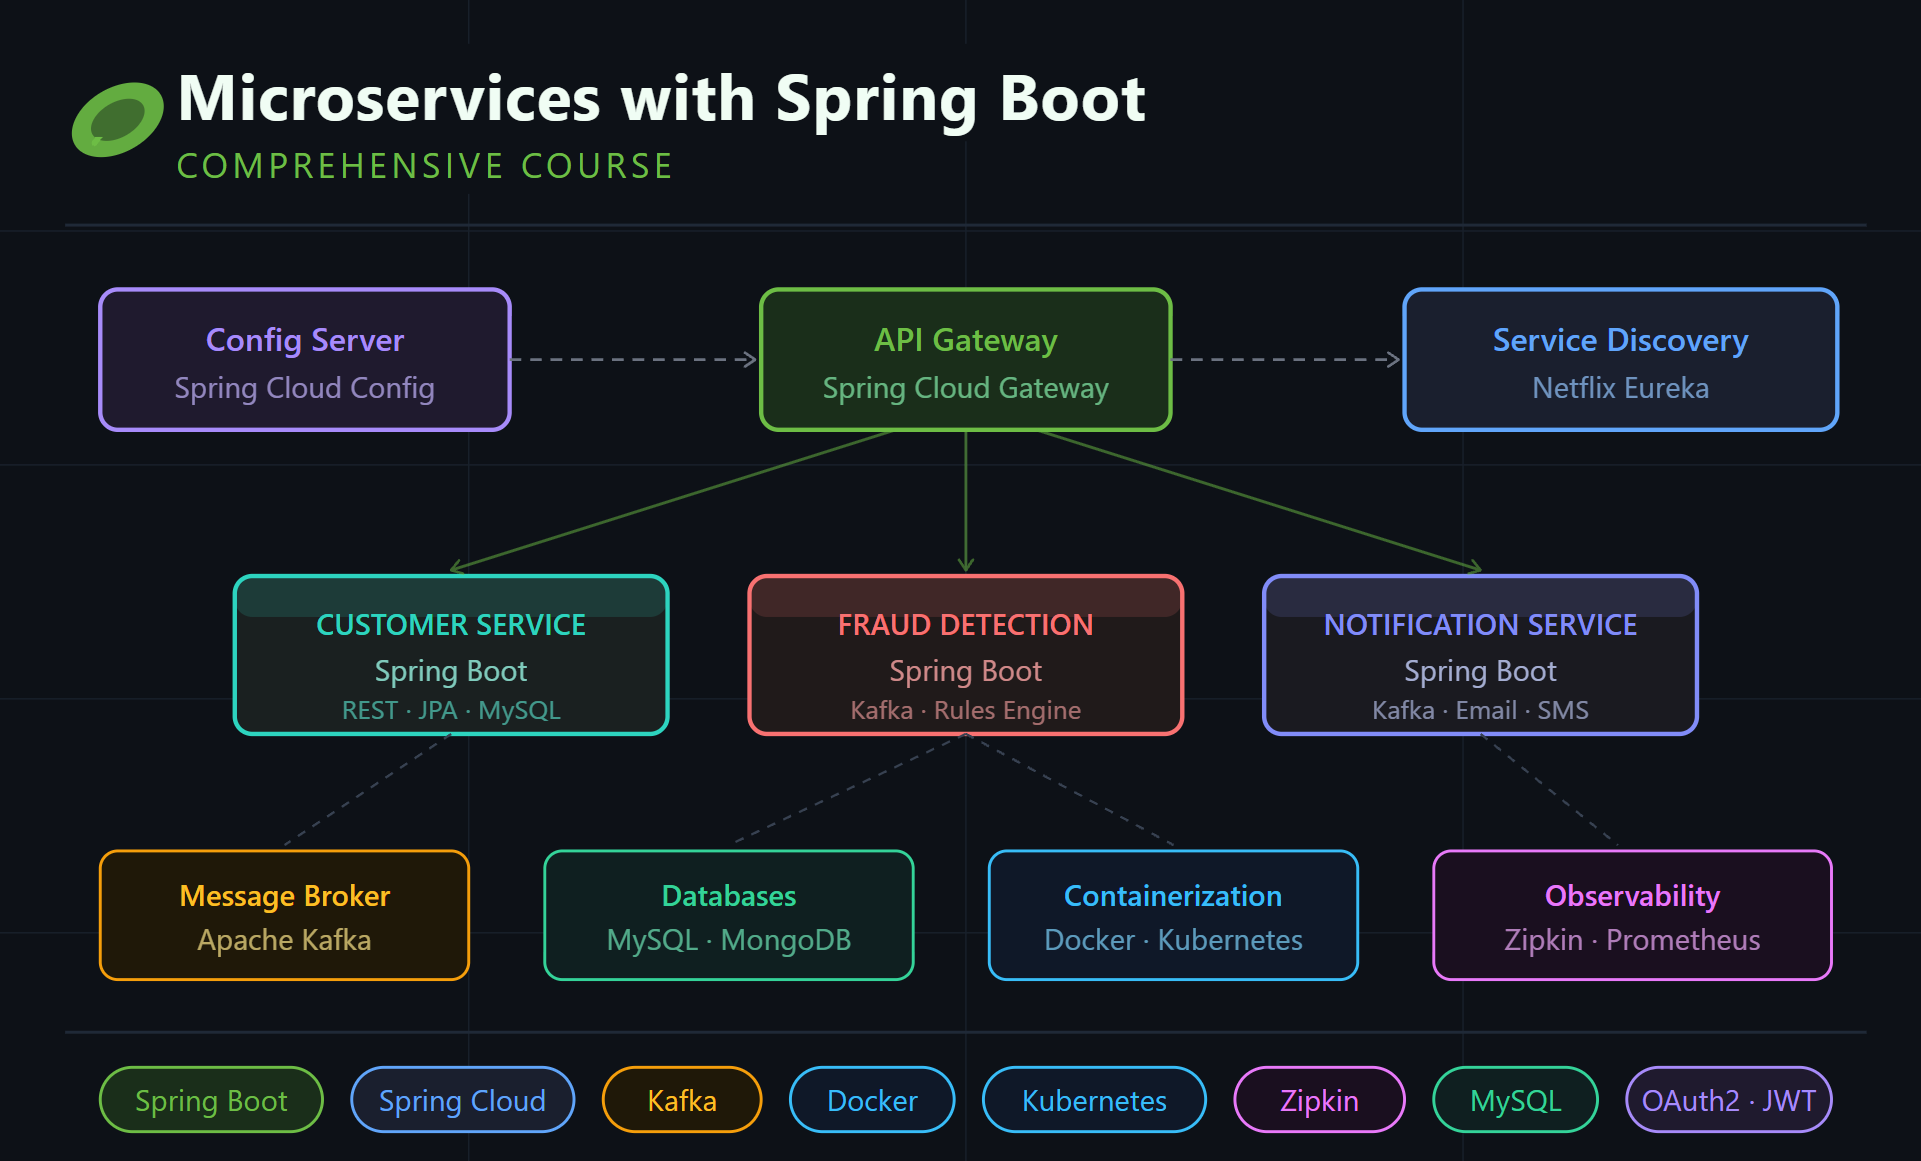Select the Config Server box

click(305, 360)
